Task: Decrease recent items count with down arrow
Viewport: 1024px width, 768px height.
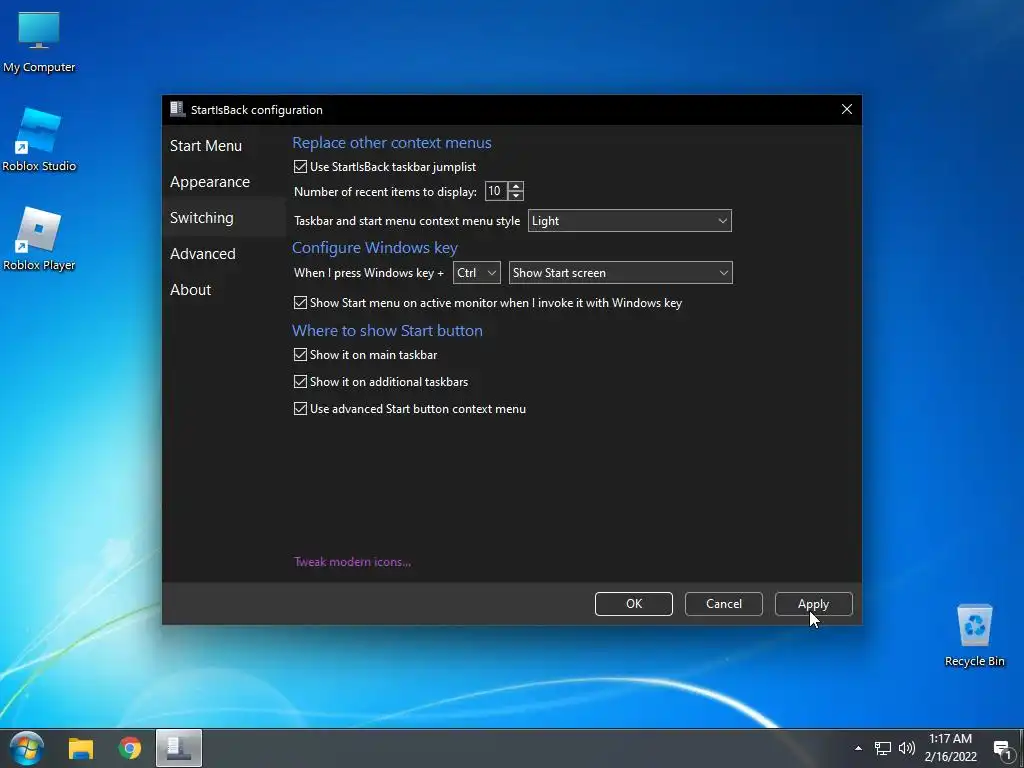Action: pos(516,196)
